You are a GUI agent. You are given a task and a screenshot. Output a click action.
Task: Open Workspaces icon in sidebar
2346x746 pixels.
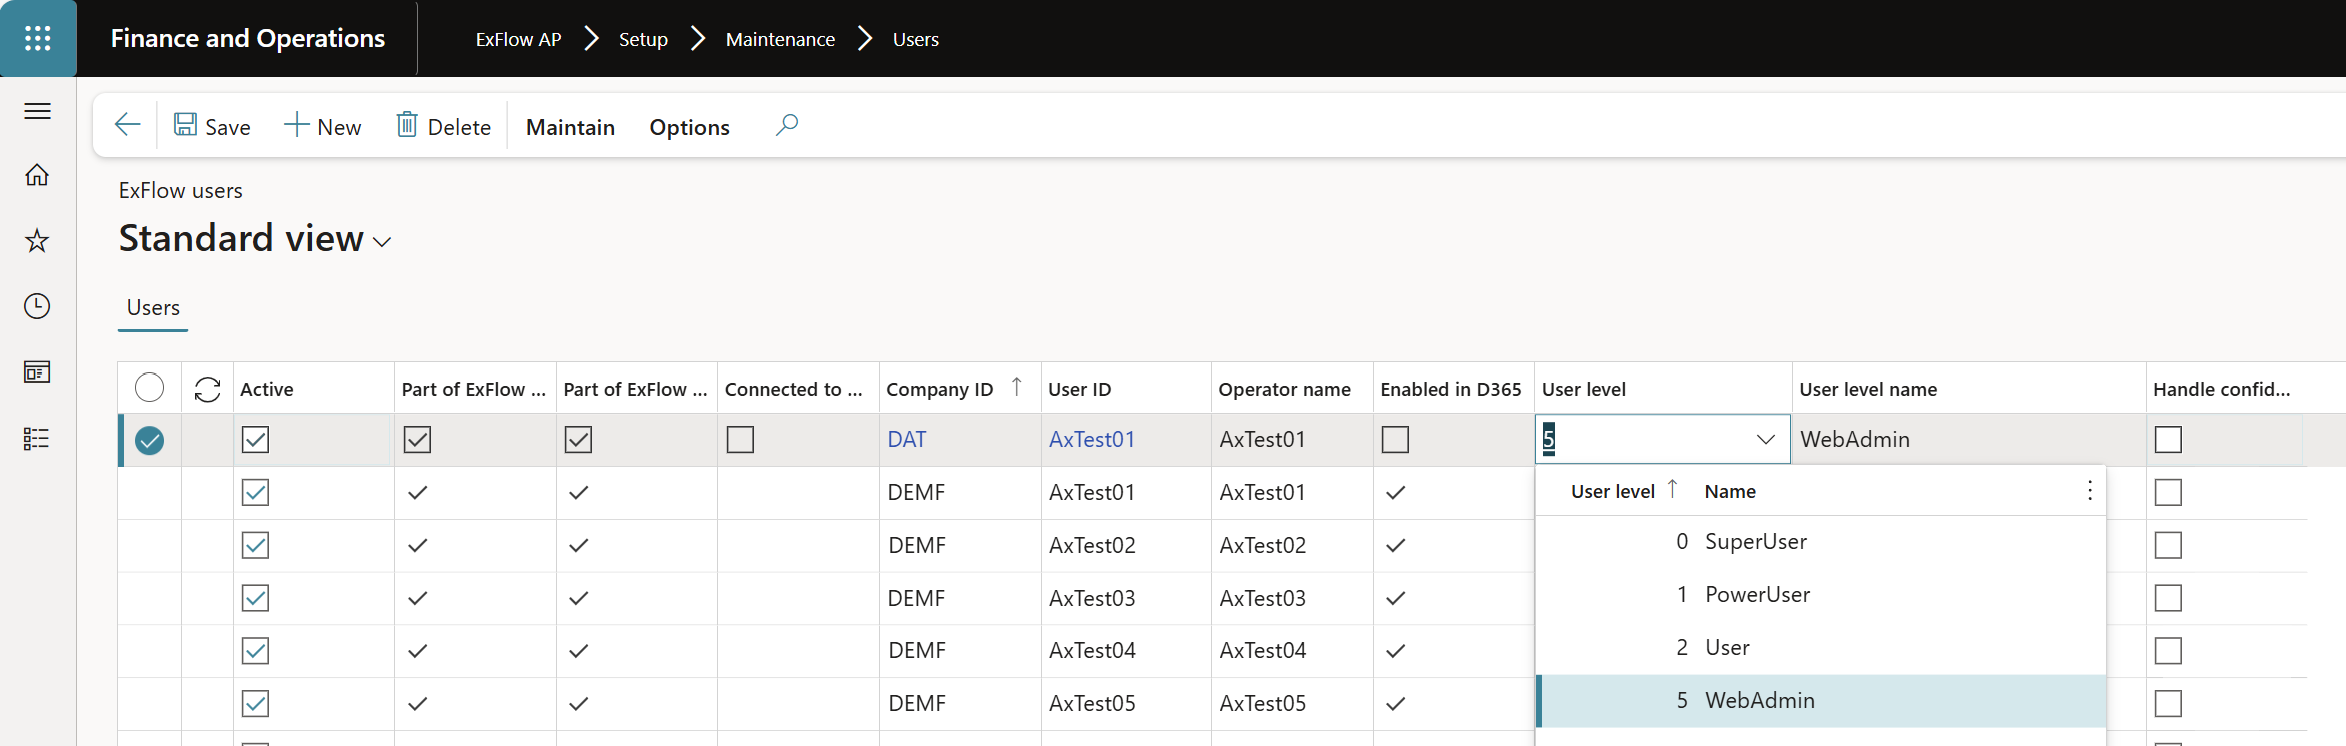[37, 372]
